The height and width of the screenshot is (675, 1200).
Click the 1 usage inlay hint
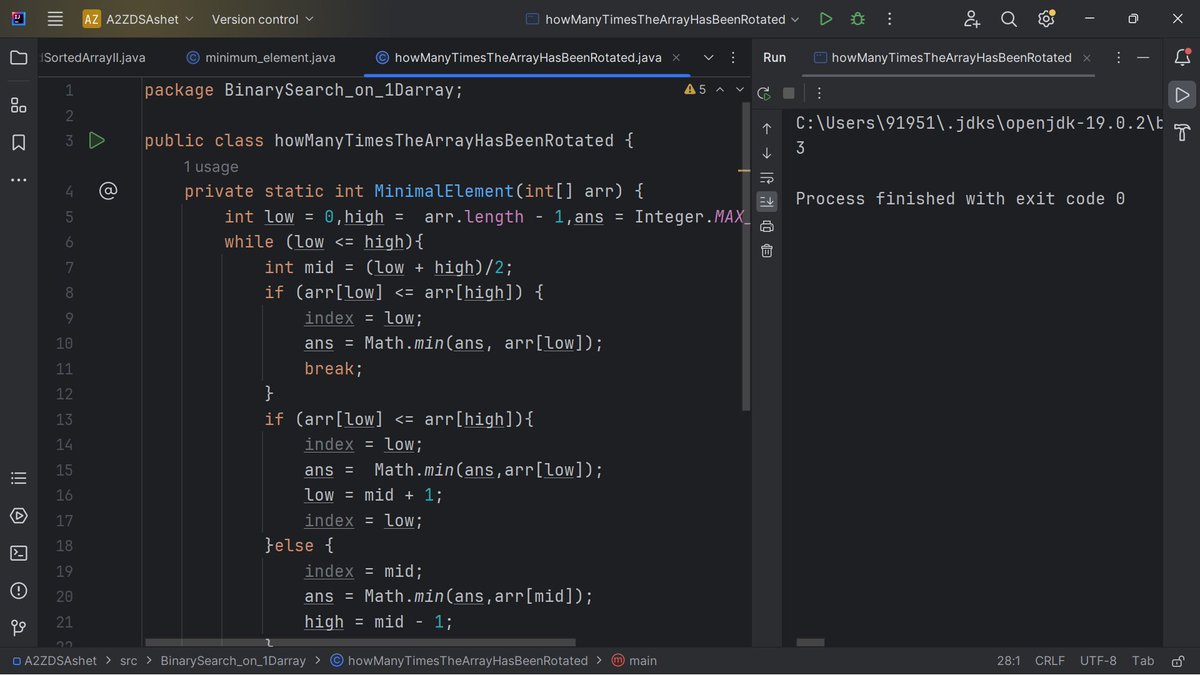pyautogui.click(x=211, y=167)
